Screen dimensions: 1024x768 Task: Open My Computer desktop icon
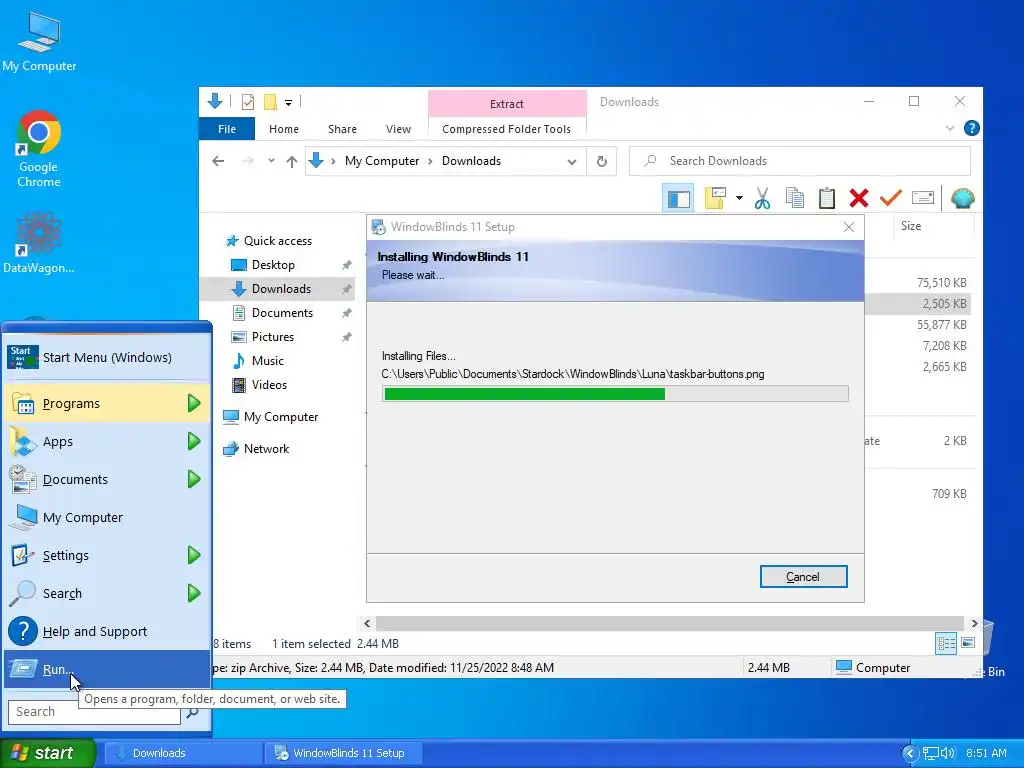click(x=39, y=42)
